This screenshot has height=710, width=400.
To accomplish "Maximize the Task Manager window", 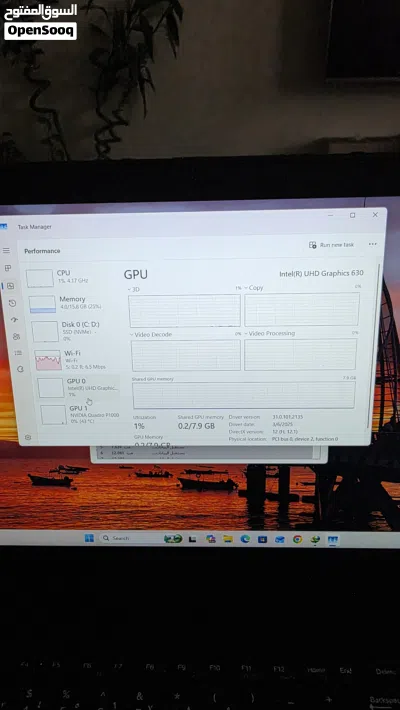I will click(352, 215).
